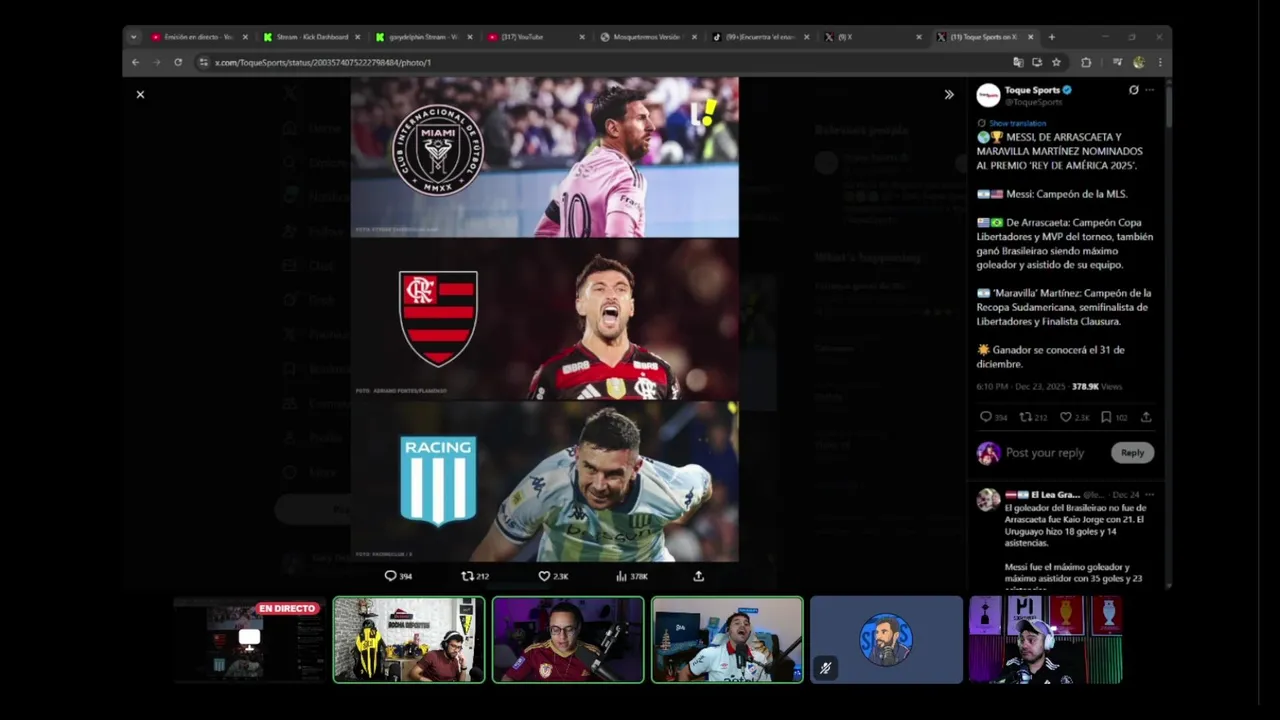Go back with browser back arrow
The height and width of the screenshot is (720, 1280).
136,62
